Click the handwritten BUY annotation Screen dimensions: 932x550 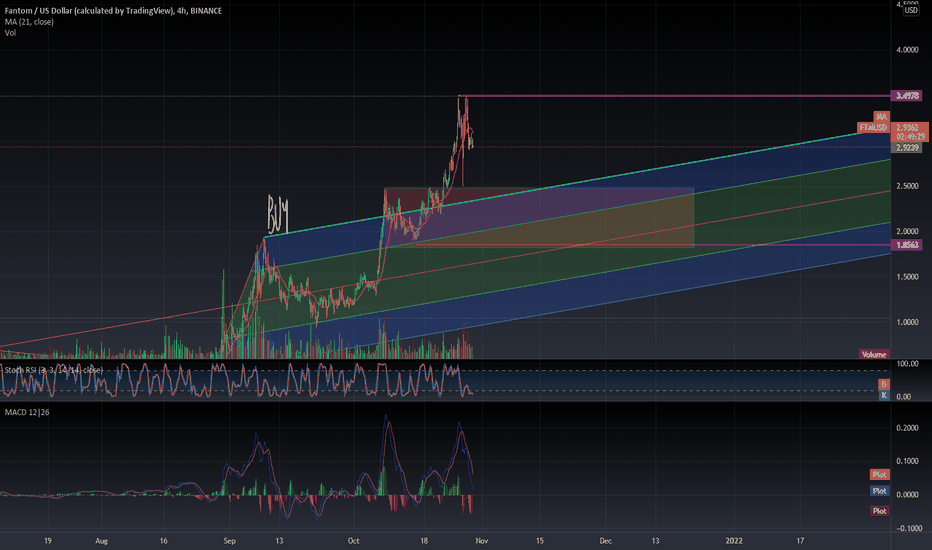pyautogui.click(x=278, y=214)
